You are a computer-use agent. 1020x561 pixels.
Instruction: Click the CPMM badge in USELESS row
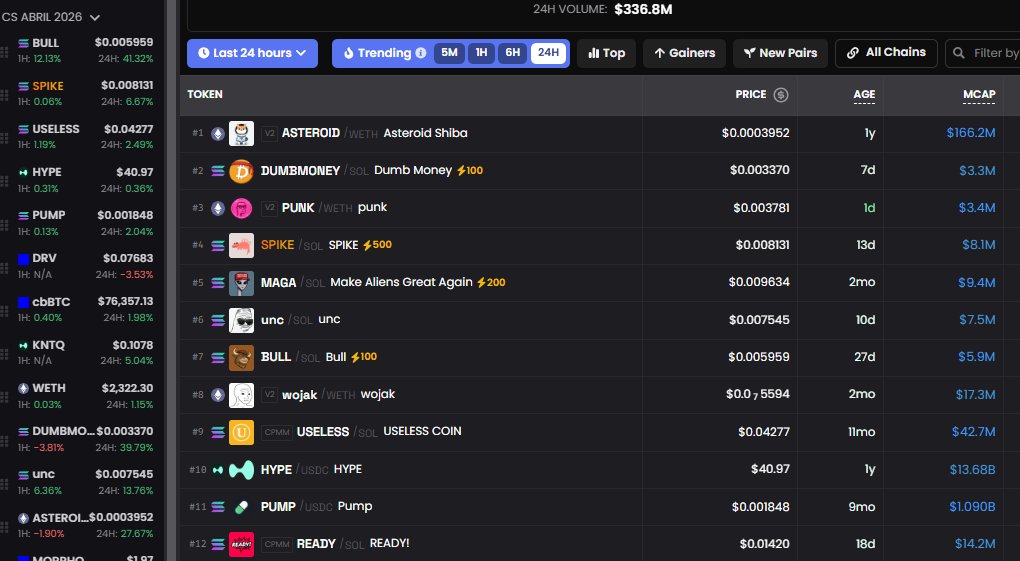click(x=277, y=432)
